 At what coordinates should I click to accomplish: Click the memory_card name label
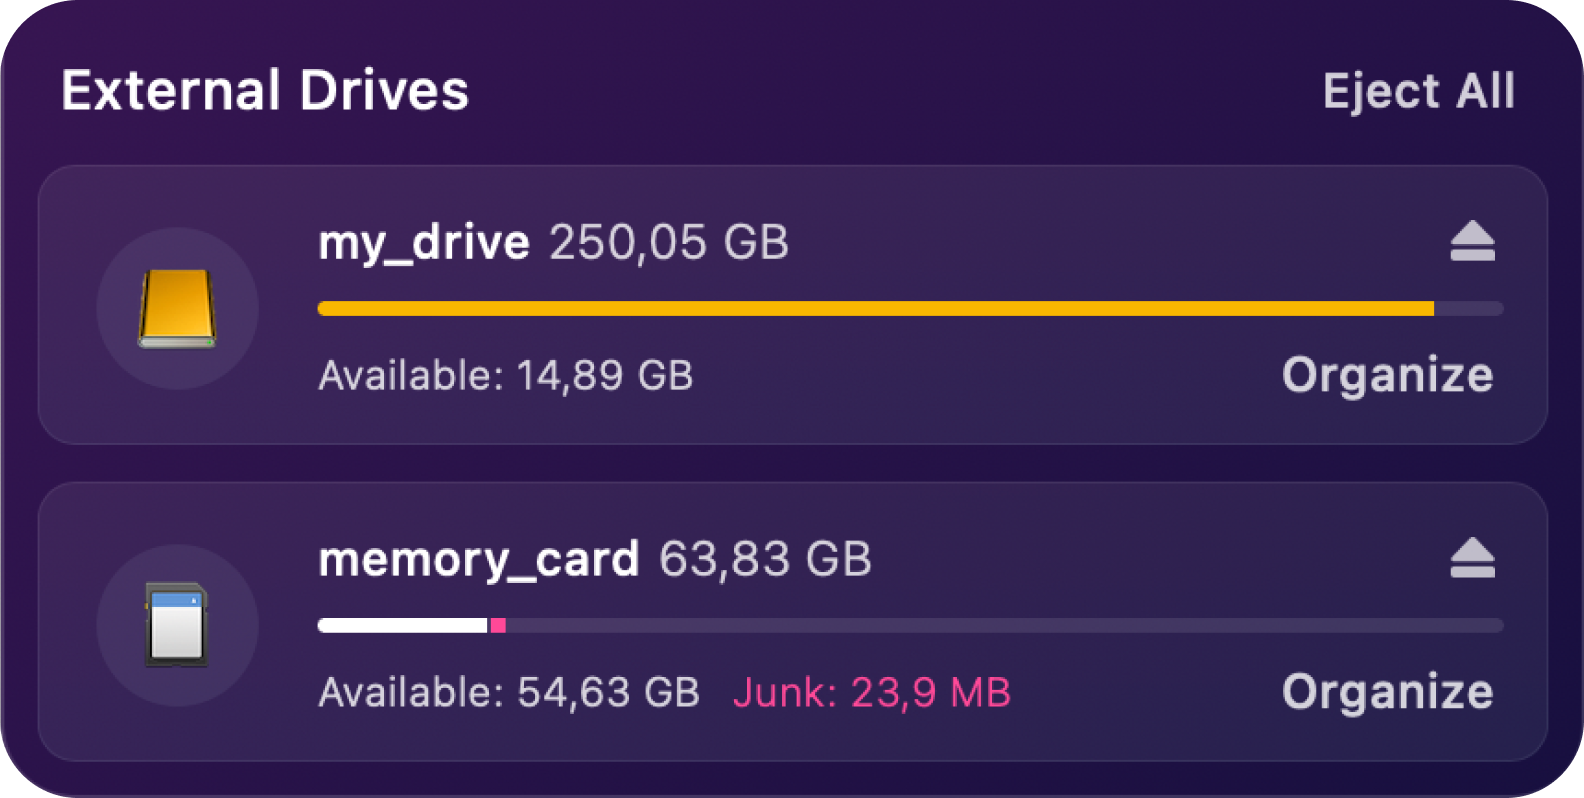pos(478,559)
